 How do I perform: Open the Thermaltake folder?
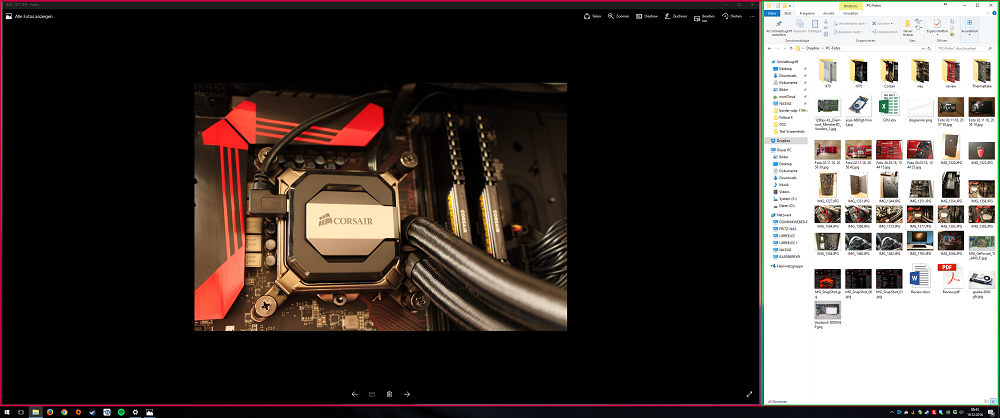point(982,73)
